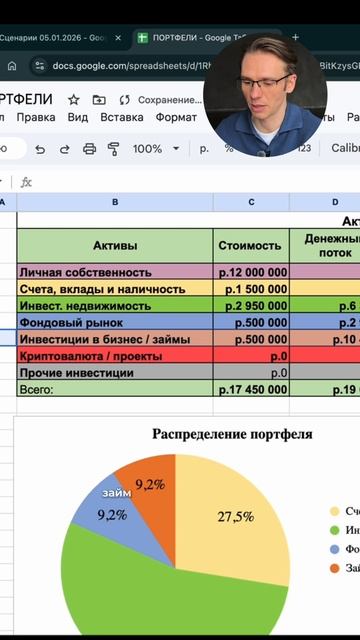The image size is (360, 640).
Task: Click the site settings icon in the address bar
Action: pos(40,66)
